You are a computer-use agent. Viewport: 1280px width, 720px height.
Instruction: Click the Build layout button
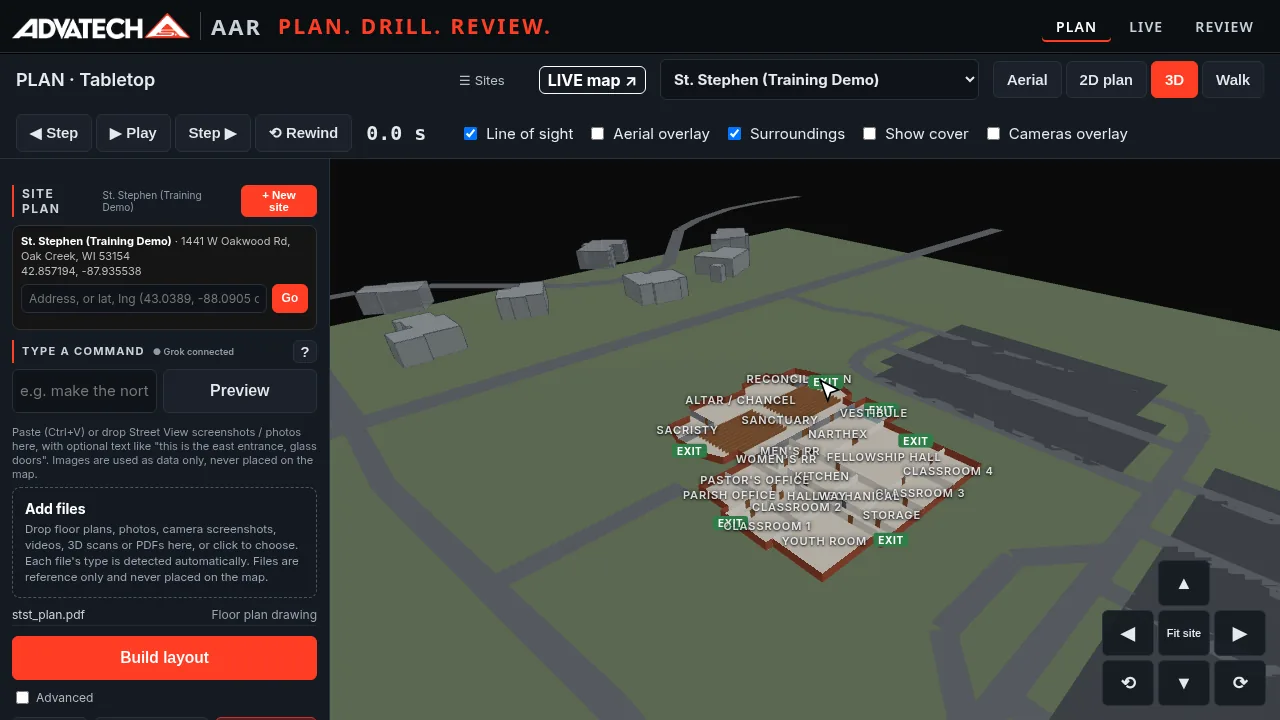pos(164,658)
